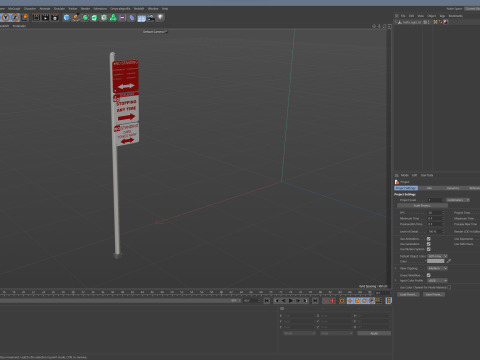Go to start of animation

pos(267,301)
